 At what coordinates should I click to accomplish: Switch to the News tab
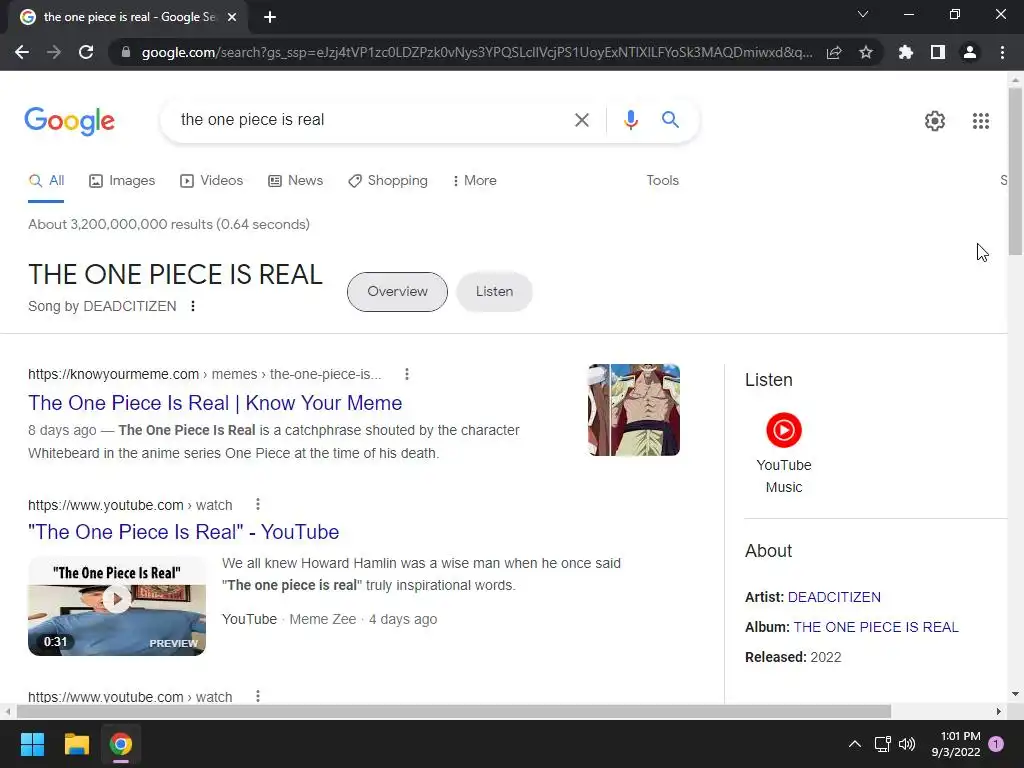tap(296, 181)
